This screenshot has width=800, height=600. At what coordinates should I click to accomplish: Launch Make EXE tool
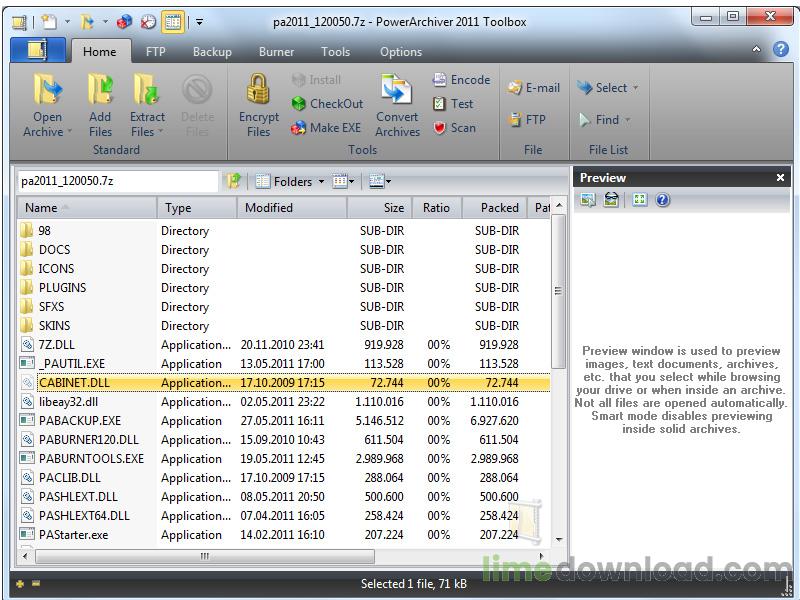[x=328, y=128]
